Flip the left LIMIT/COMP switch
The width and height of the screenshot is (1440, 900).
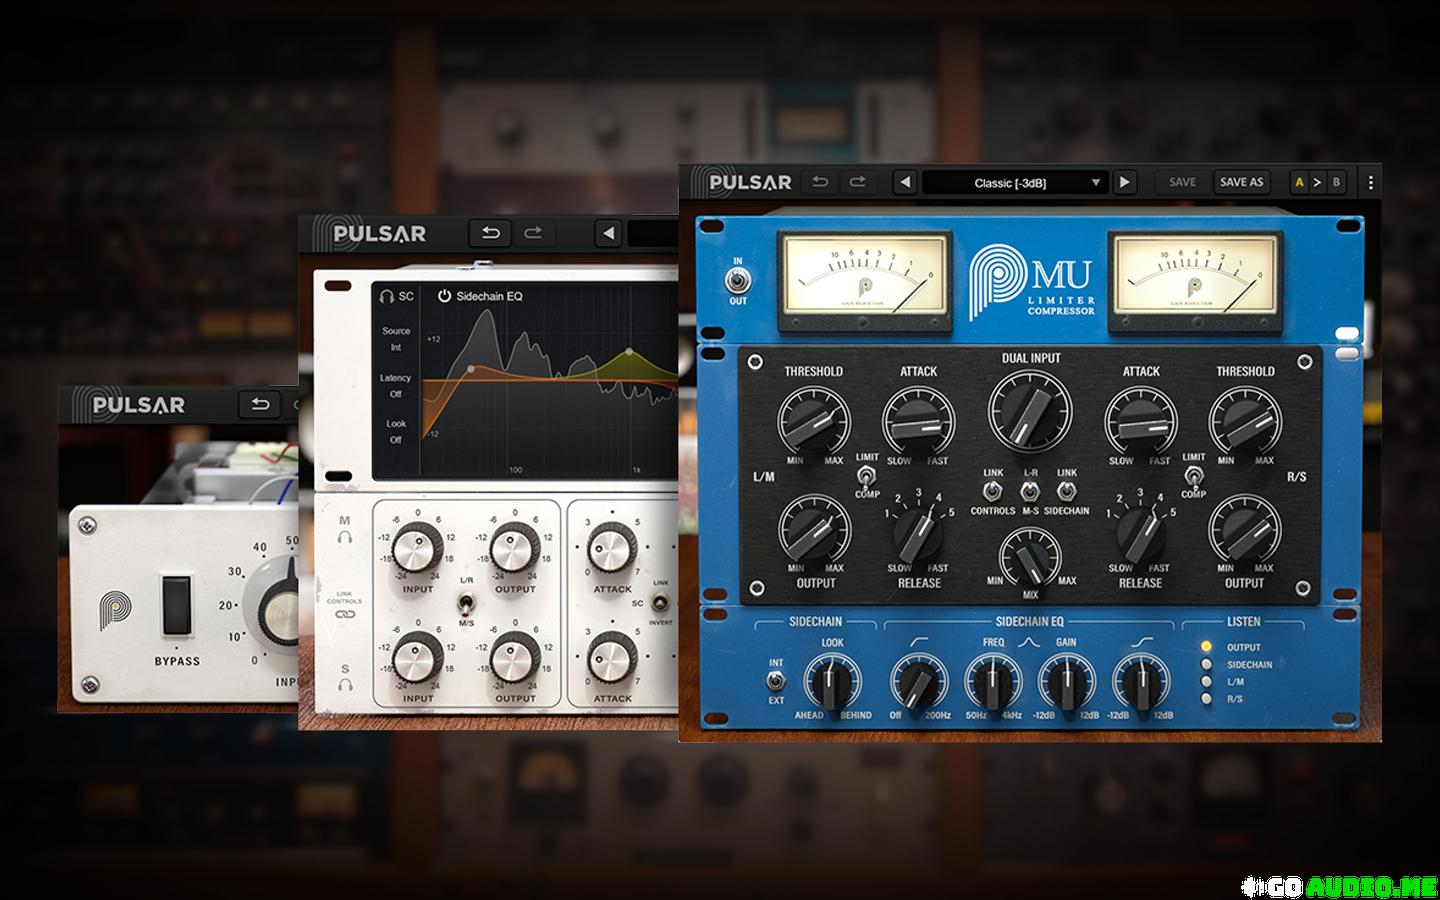[867, 475]
